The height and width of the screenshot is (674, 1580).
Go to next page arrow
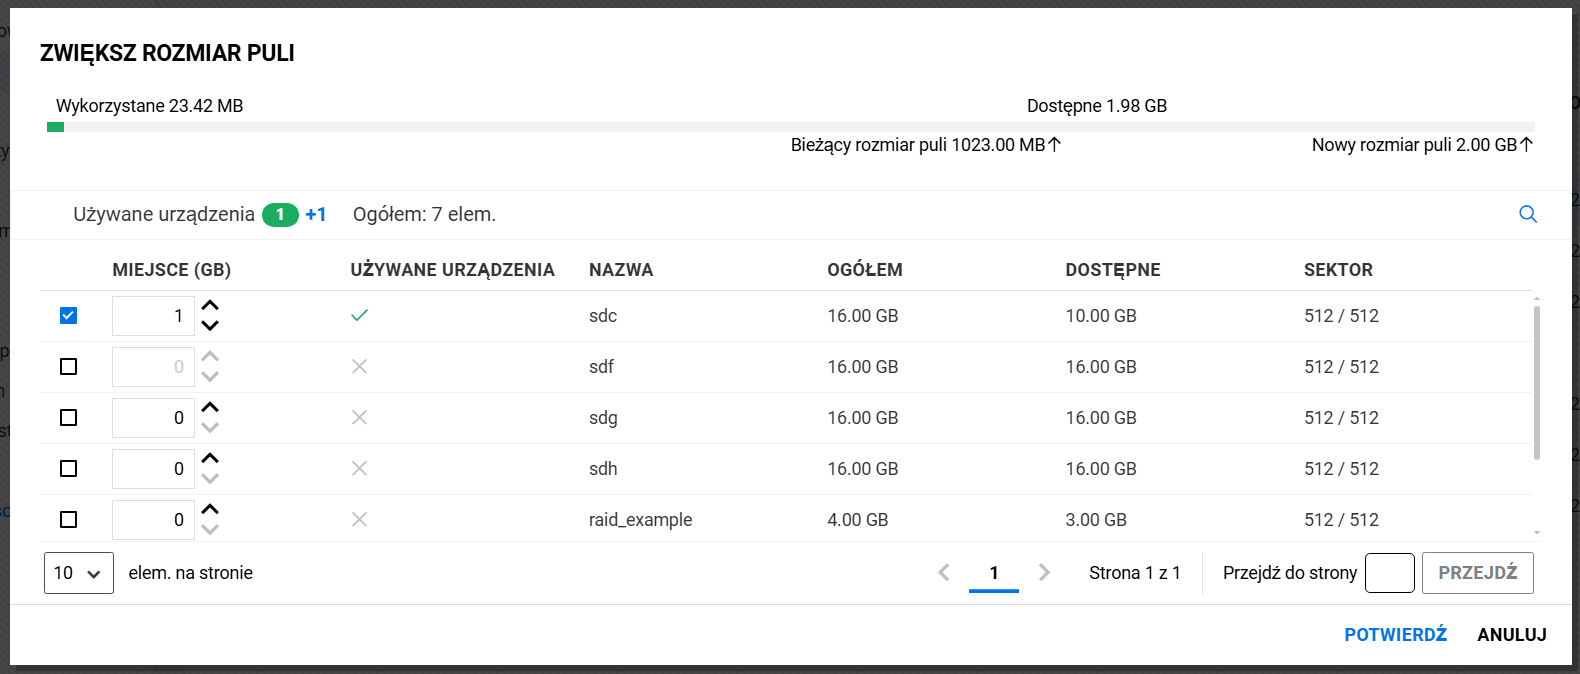point(1044,572)
